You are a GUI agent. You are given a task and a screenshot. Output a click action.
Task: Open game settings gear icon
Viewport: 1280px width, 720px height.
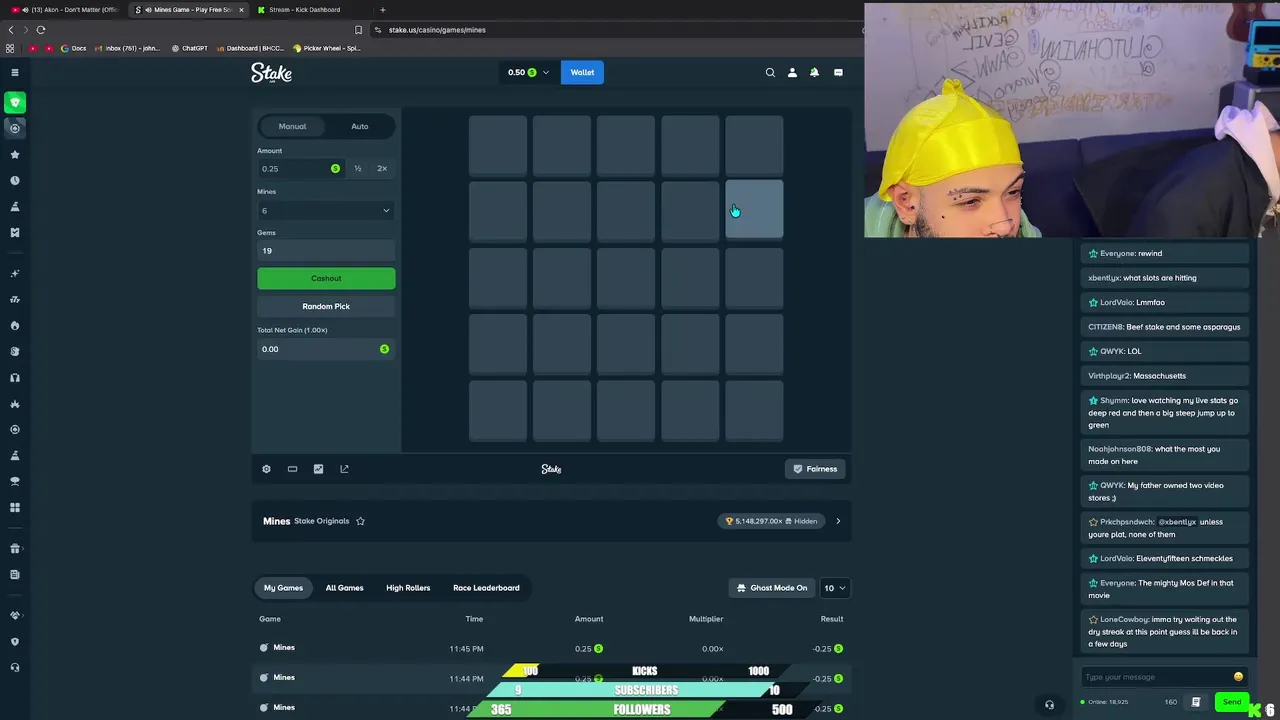pos(266,469)
